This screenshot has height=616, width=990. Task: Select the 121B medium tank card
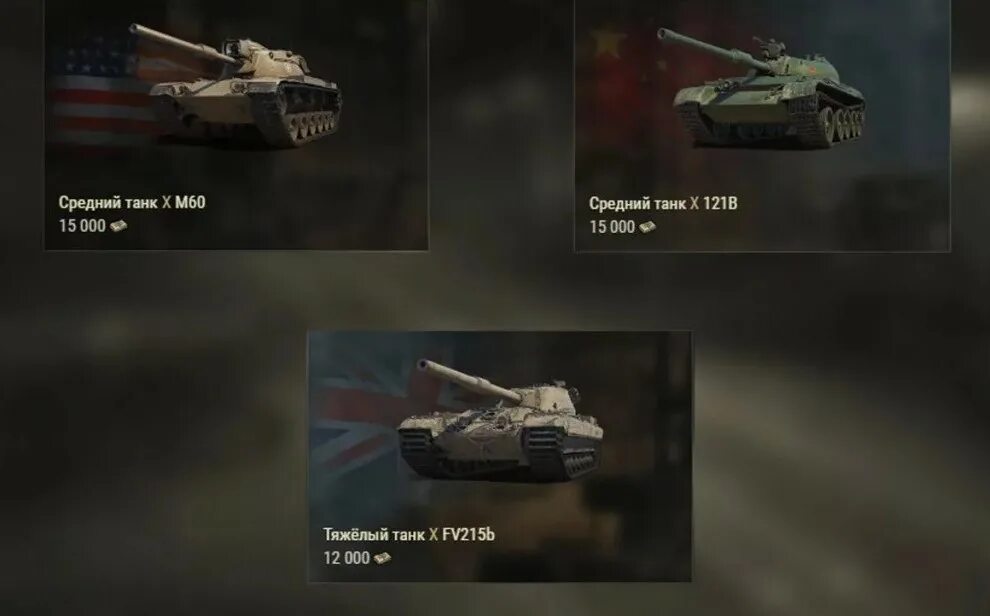pyautogui.click(x=762, y=126)
